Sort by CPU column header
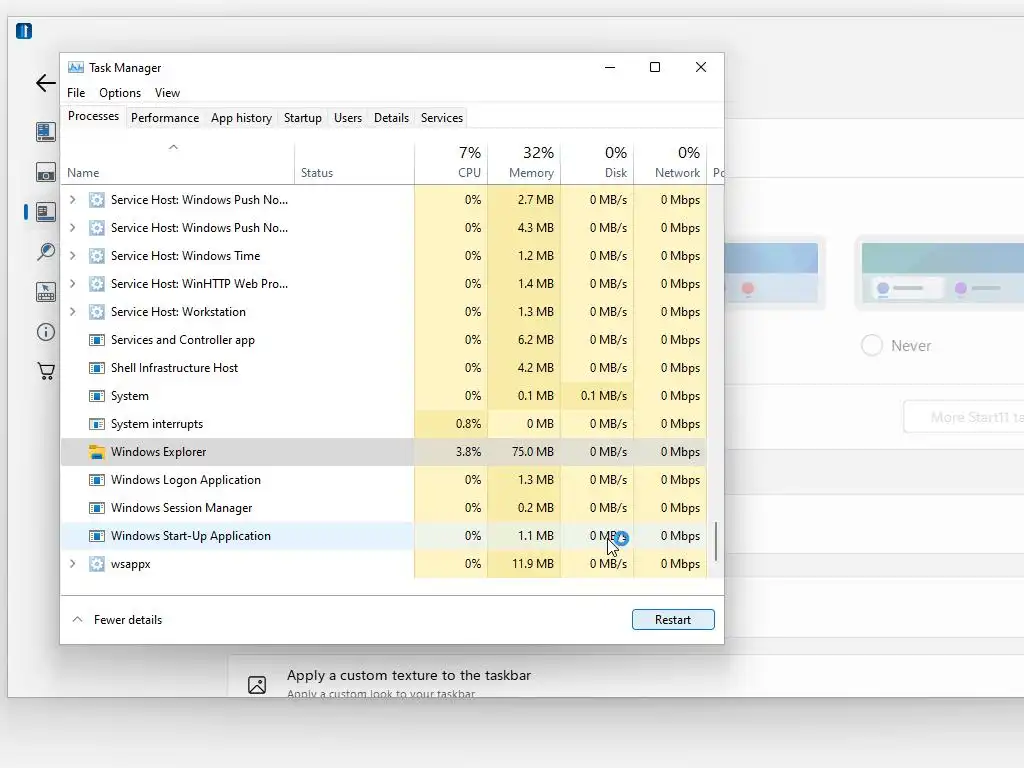 click(451, 163)
